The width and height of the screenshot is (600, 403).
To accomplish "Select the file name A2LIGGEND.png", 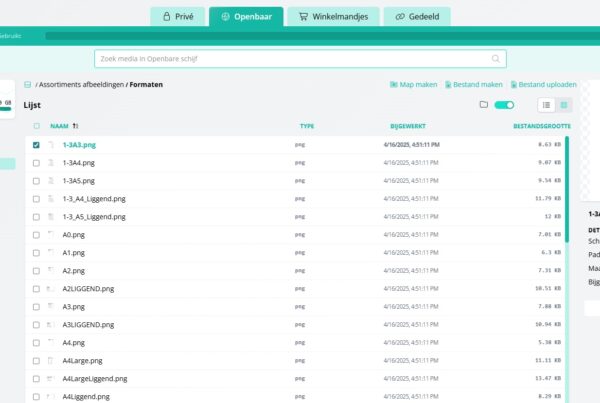I will (x=88, y=289).
